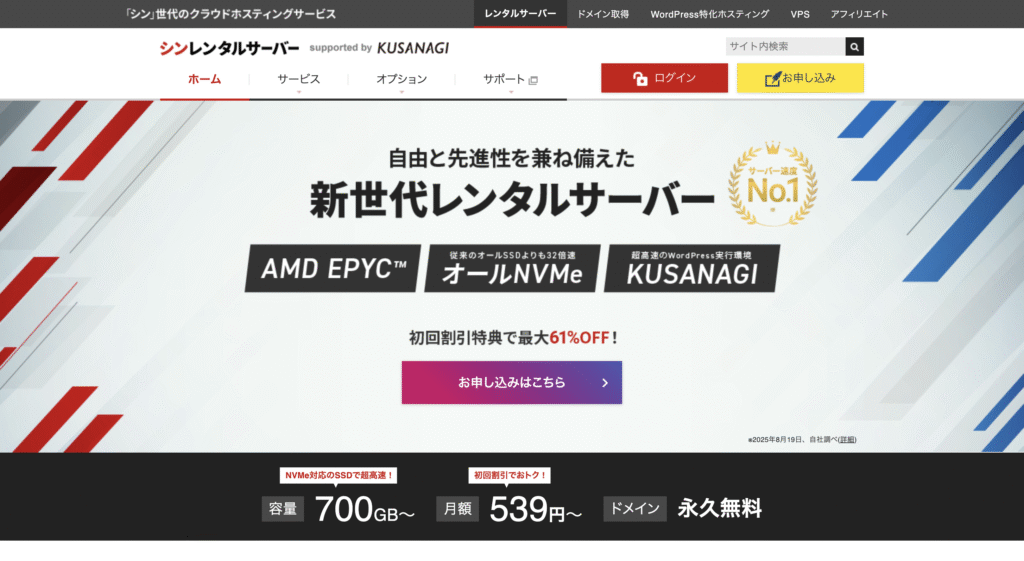Click the サイト内検索 search field
Screen dimensions: 1024x561
785,46
